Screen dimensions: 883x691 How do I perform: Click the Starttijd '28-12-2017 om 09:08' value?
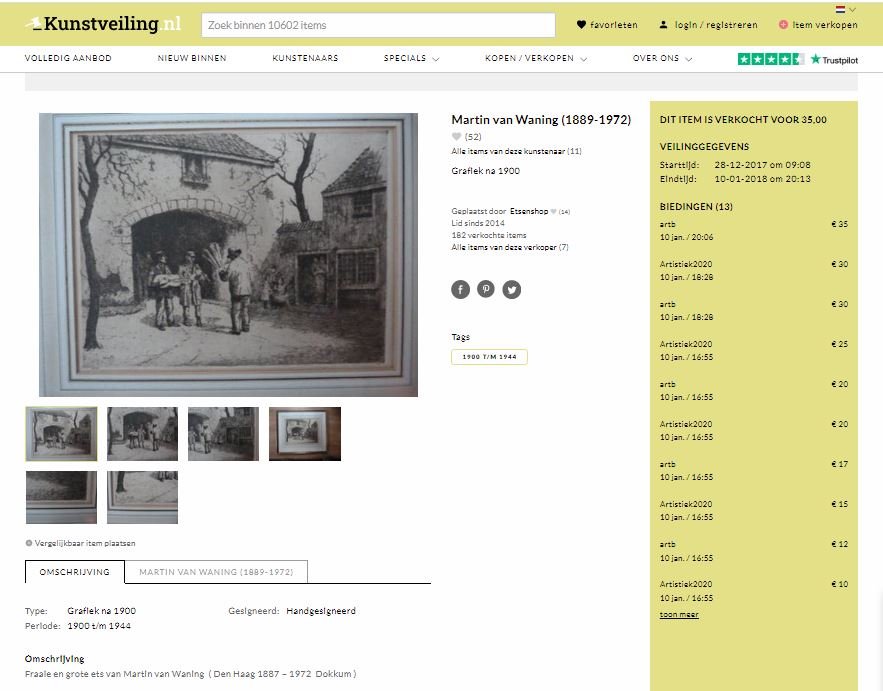[x=762, y=165]
